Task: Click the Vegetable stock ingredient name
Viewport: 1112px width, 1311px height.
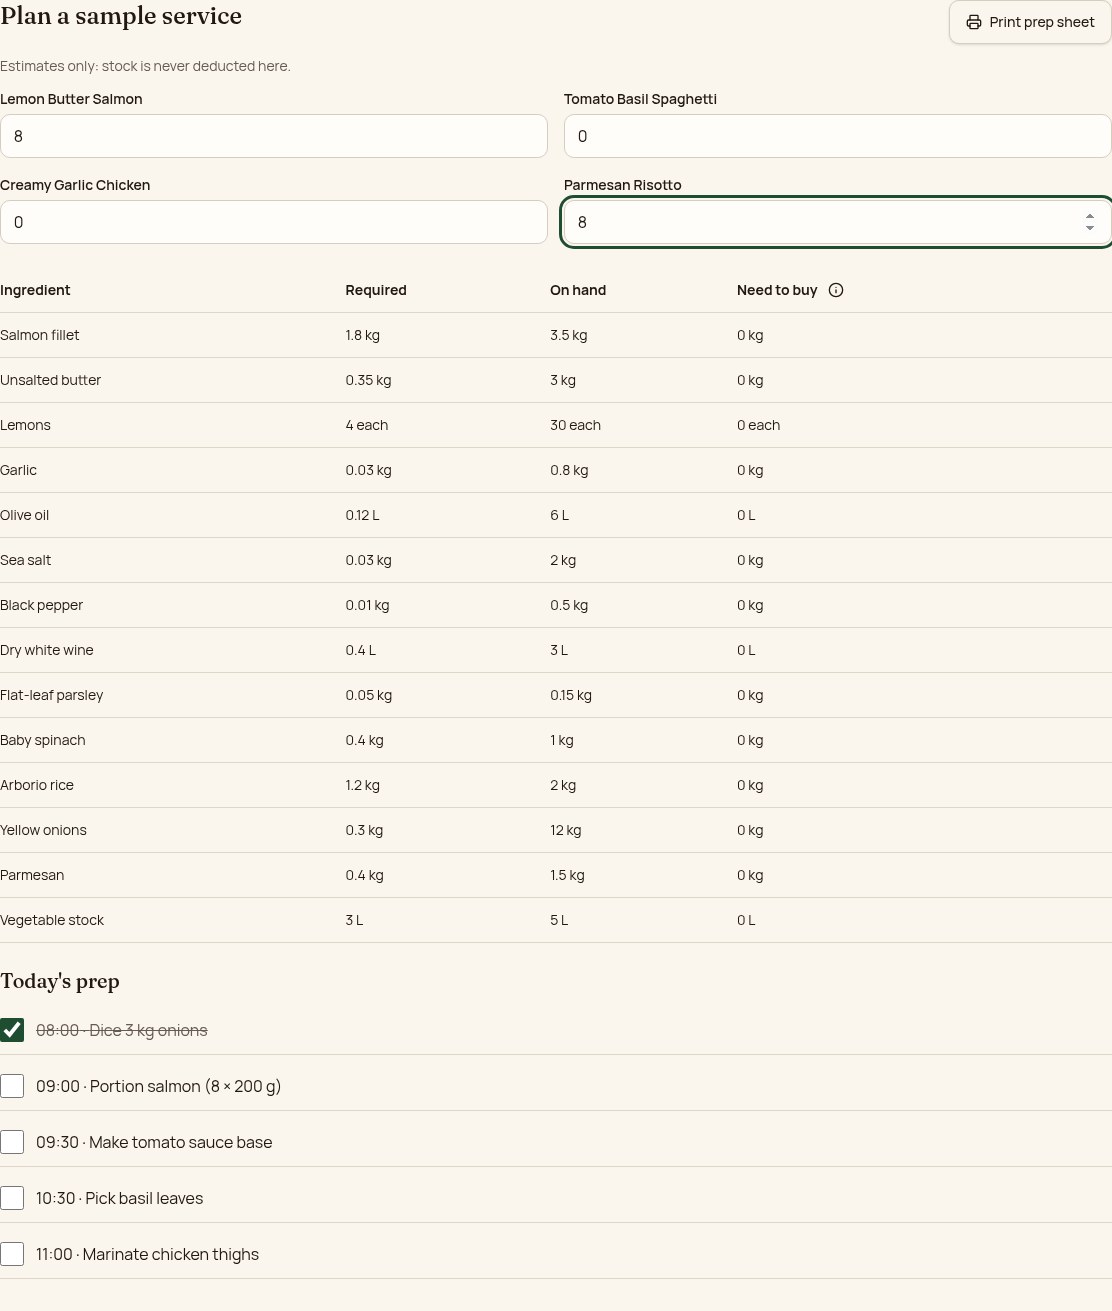Action: tap(52, 920)
